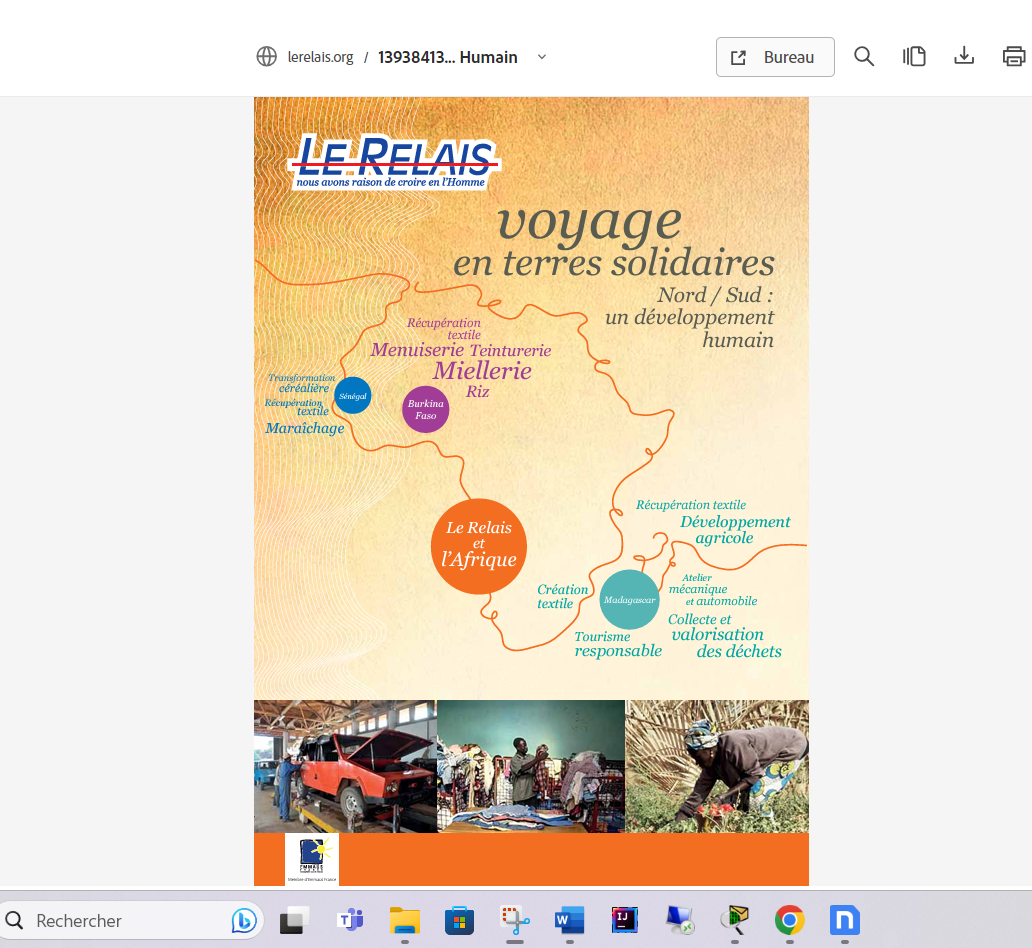
Task: Click the 'Atelier mécanique et automobile' text
Action: 713,590
